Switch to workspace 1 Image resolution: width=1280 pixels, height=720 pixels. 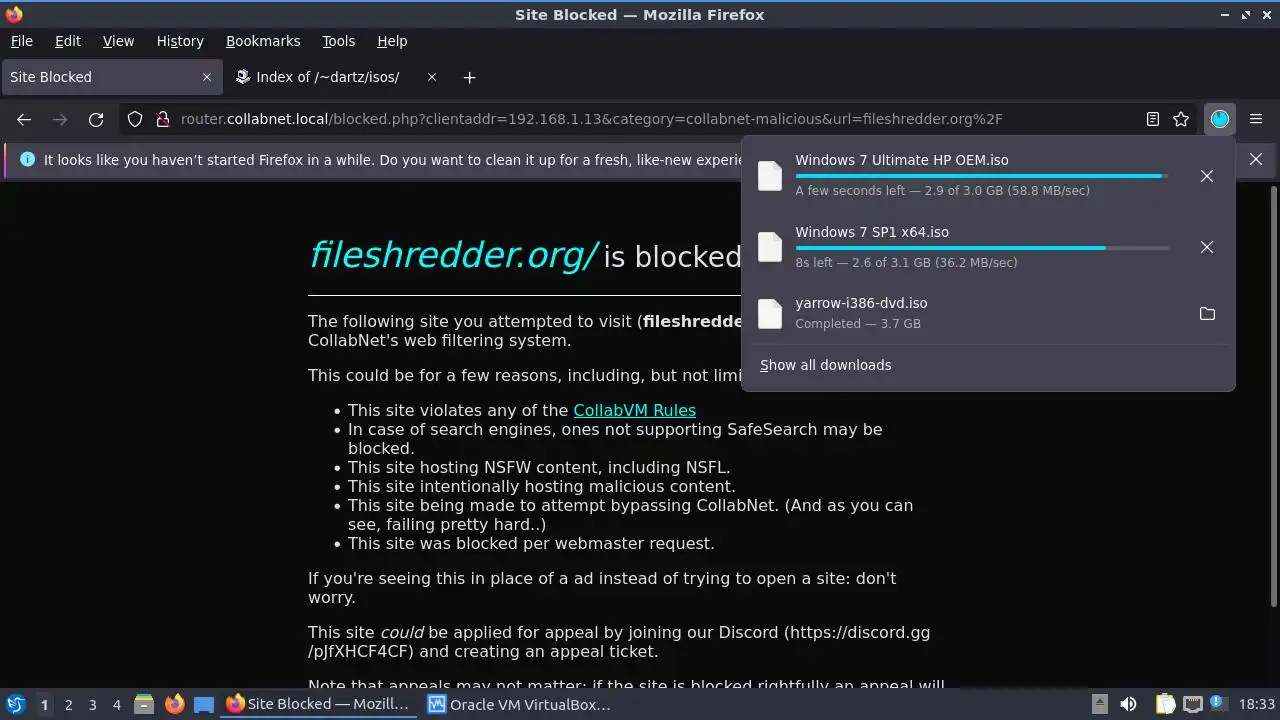click(x=44, y=704)
